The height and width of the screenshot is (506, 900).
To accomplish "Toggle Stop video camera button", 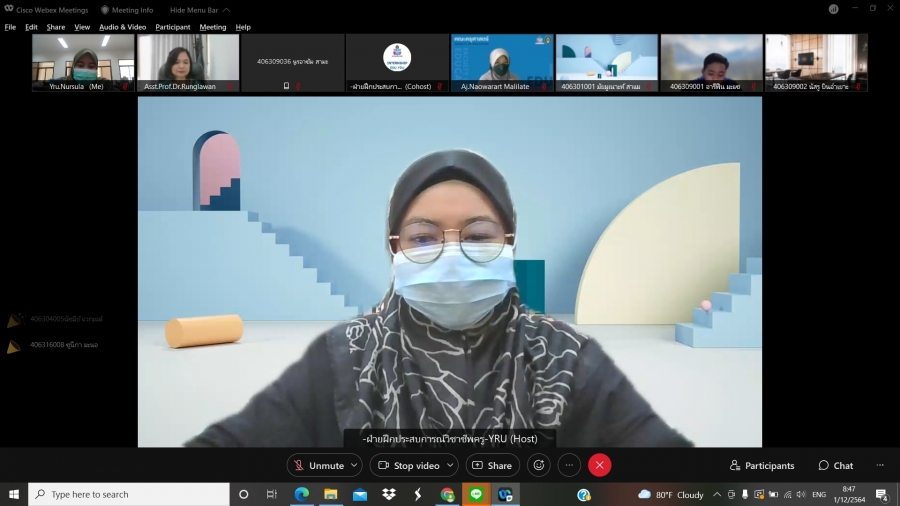I will (408, 465).
